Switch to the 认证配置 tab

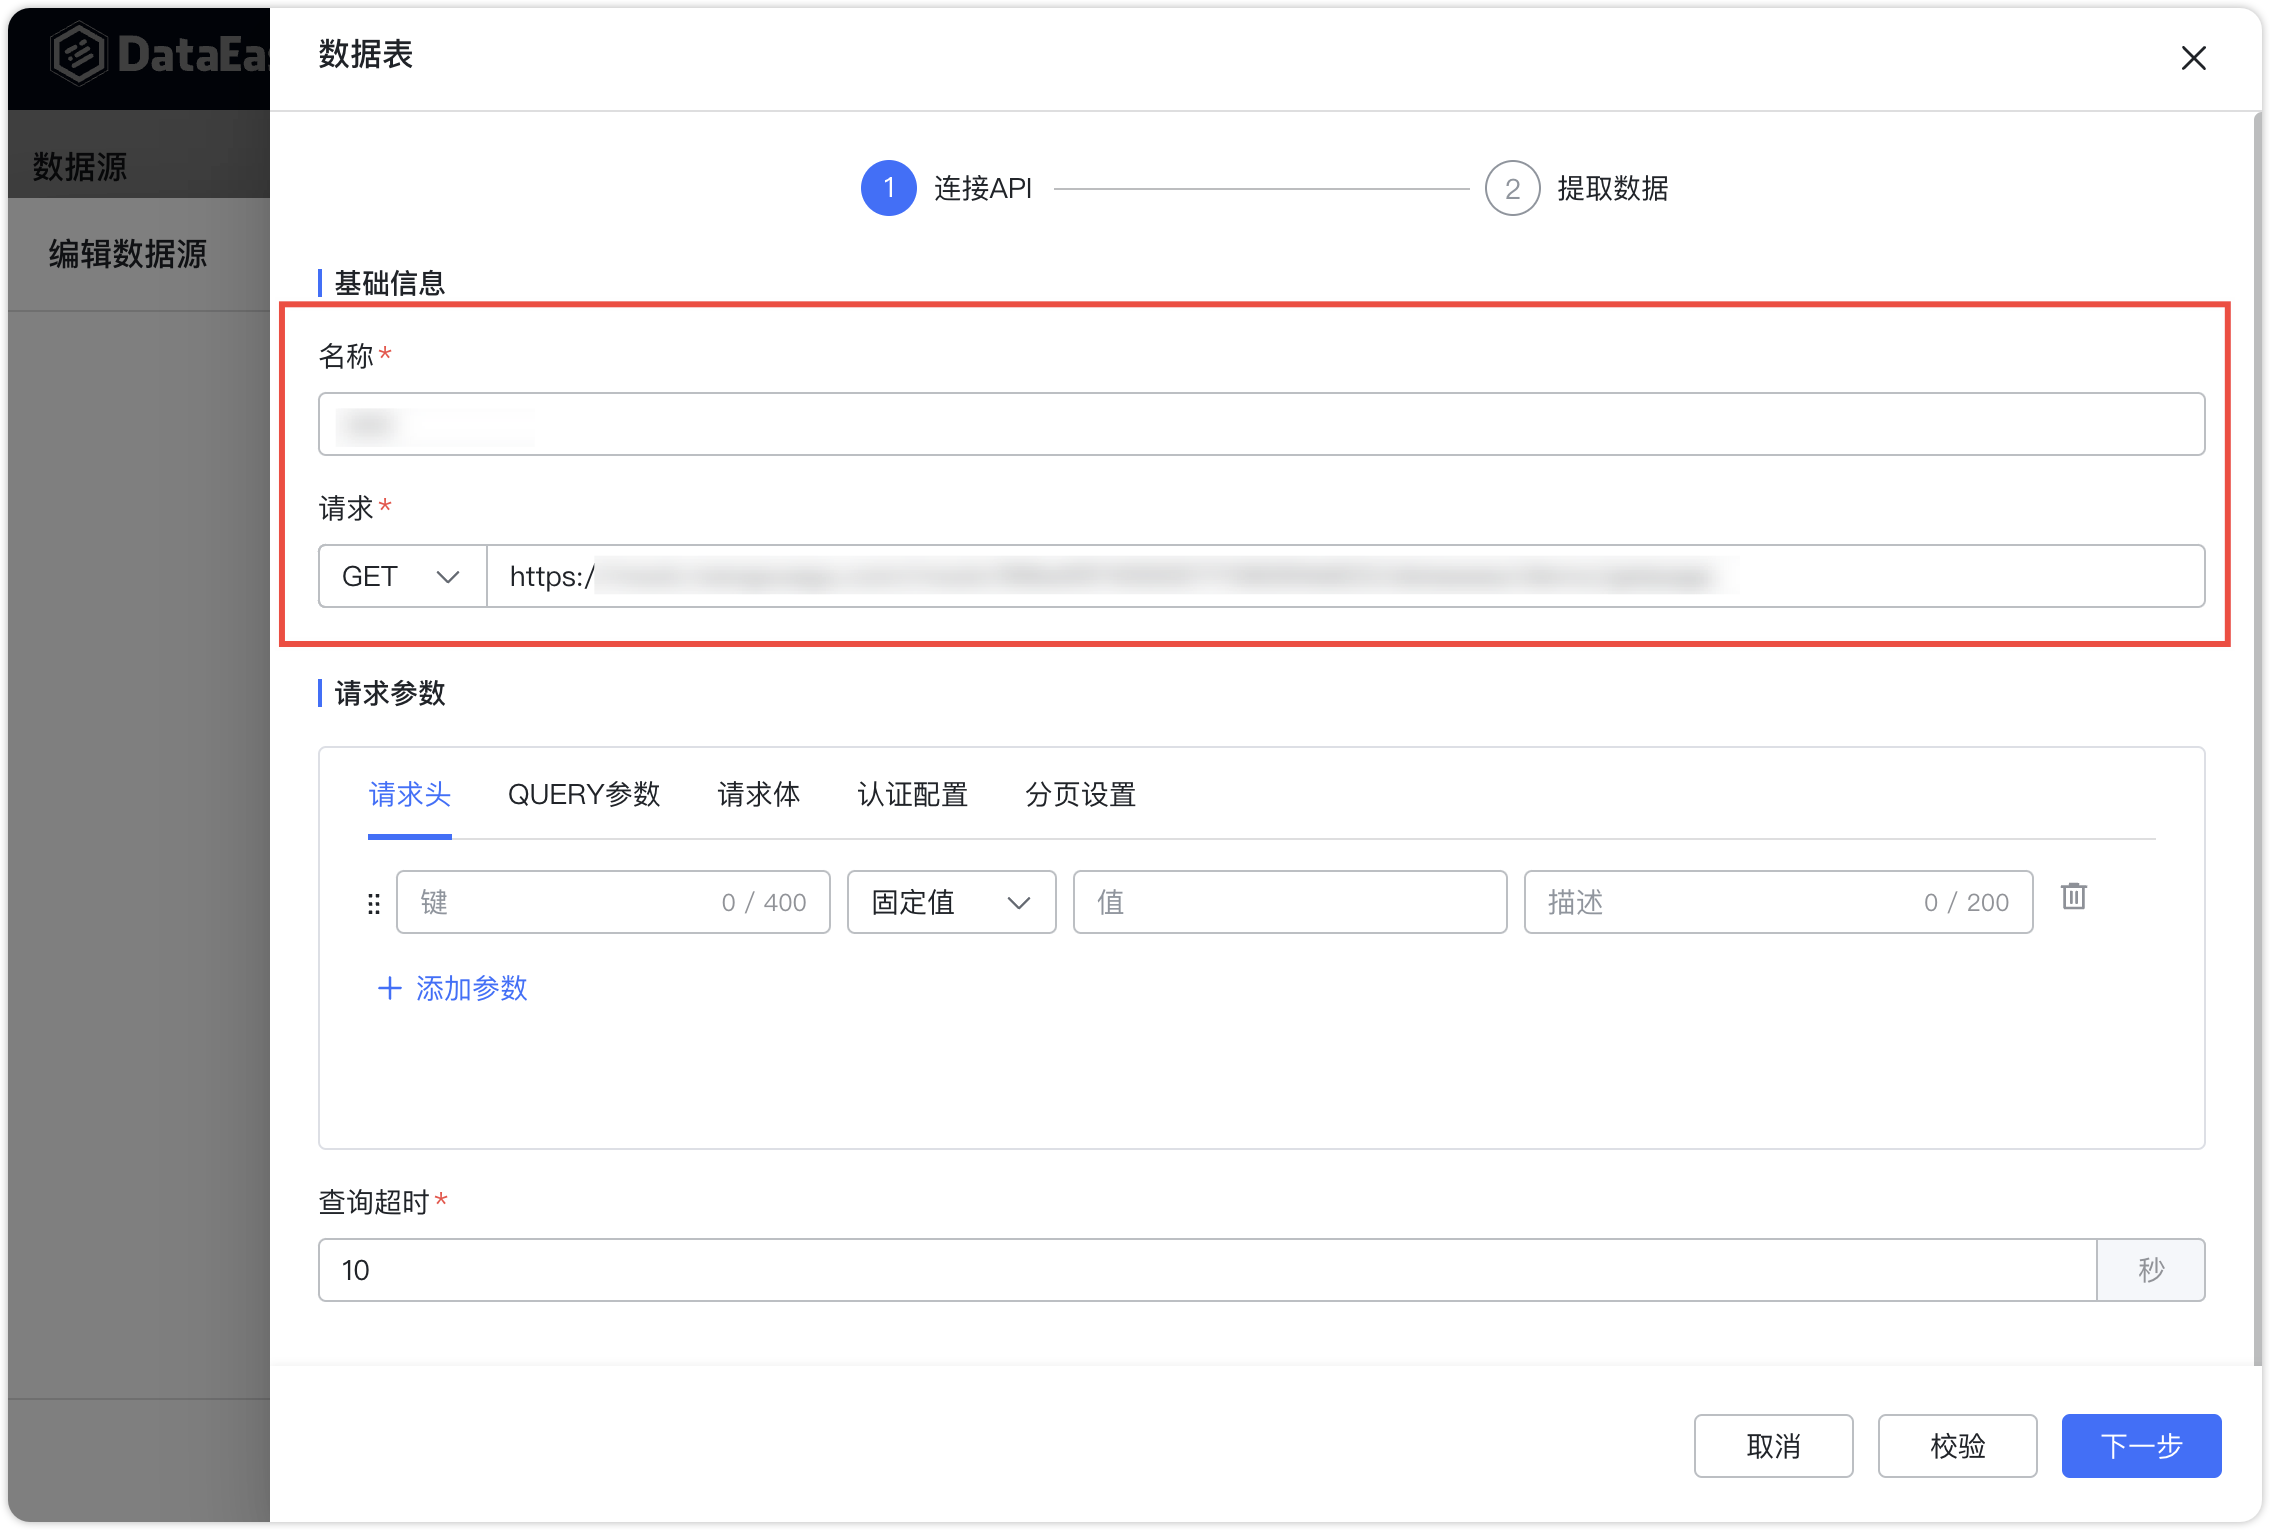point(912,795)
